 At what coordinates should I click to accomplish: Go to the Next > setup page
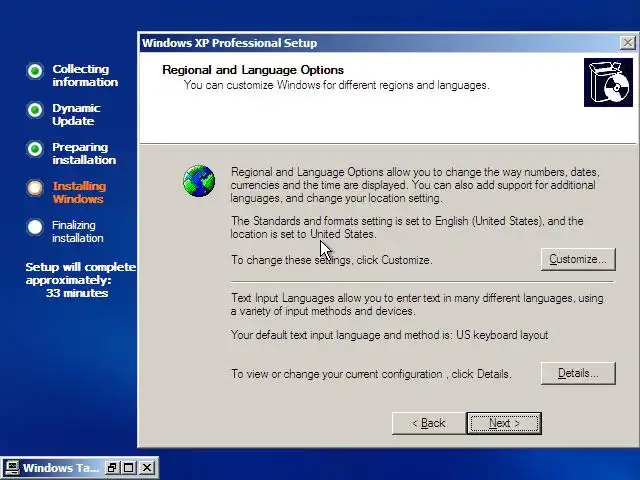click(504, 423)
